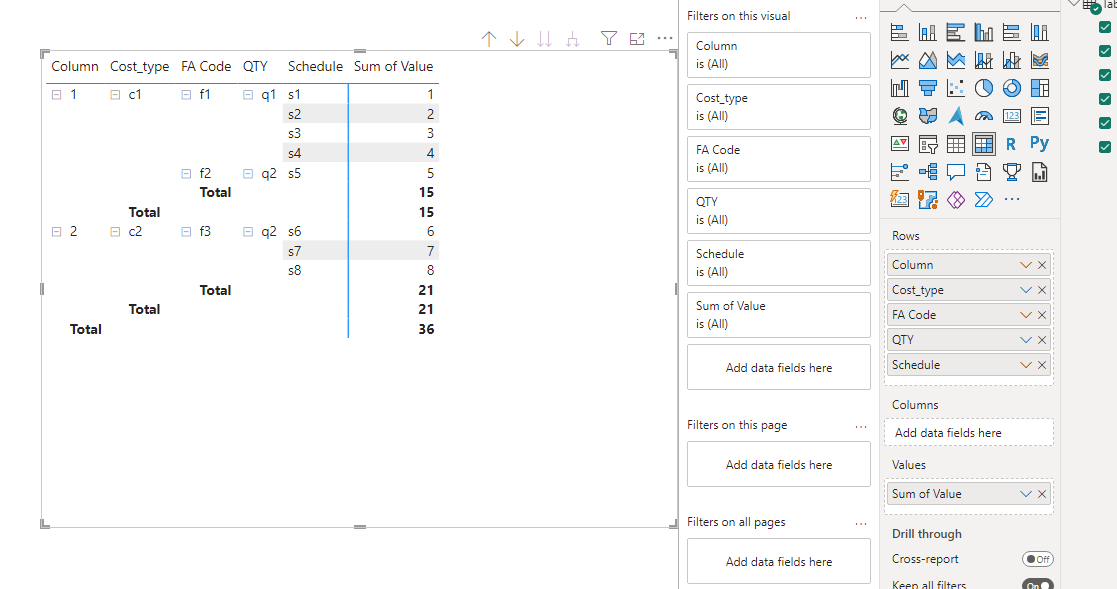This screenshot has width=1117, height=589.
Task: Click Add data fields under Filters on all pages
Action: (779, 561)
